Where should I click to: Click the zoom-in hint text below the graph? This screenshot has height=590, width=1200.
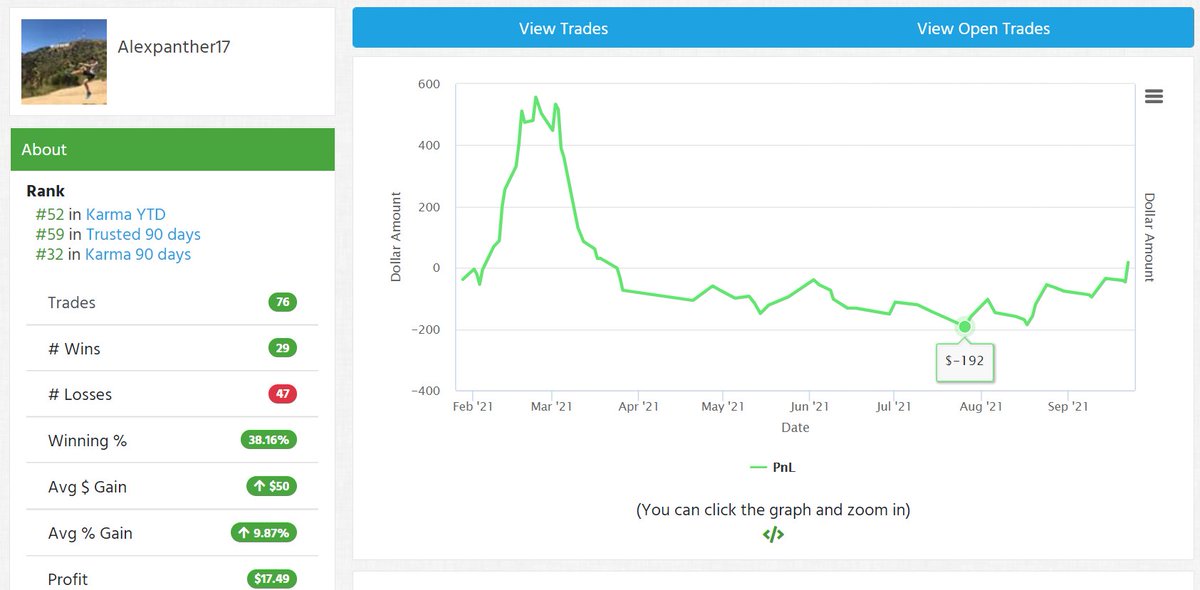coord(773,509)
